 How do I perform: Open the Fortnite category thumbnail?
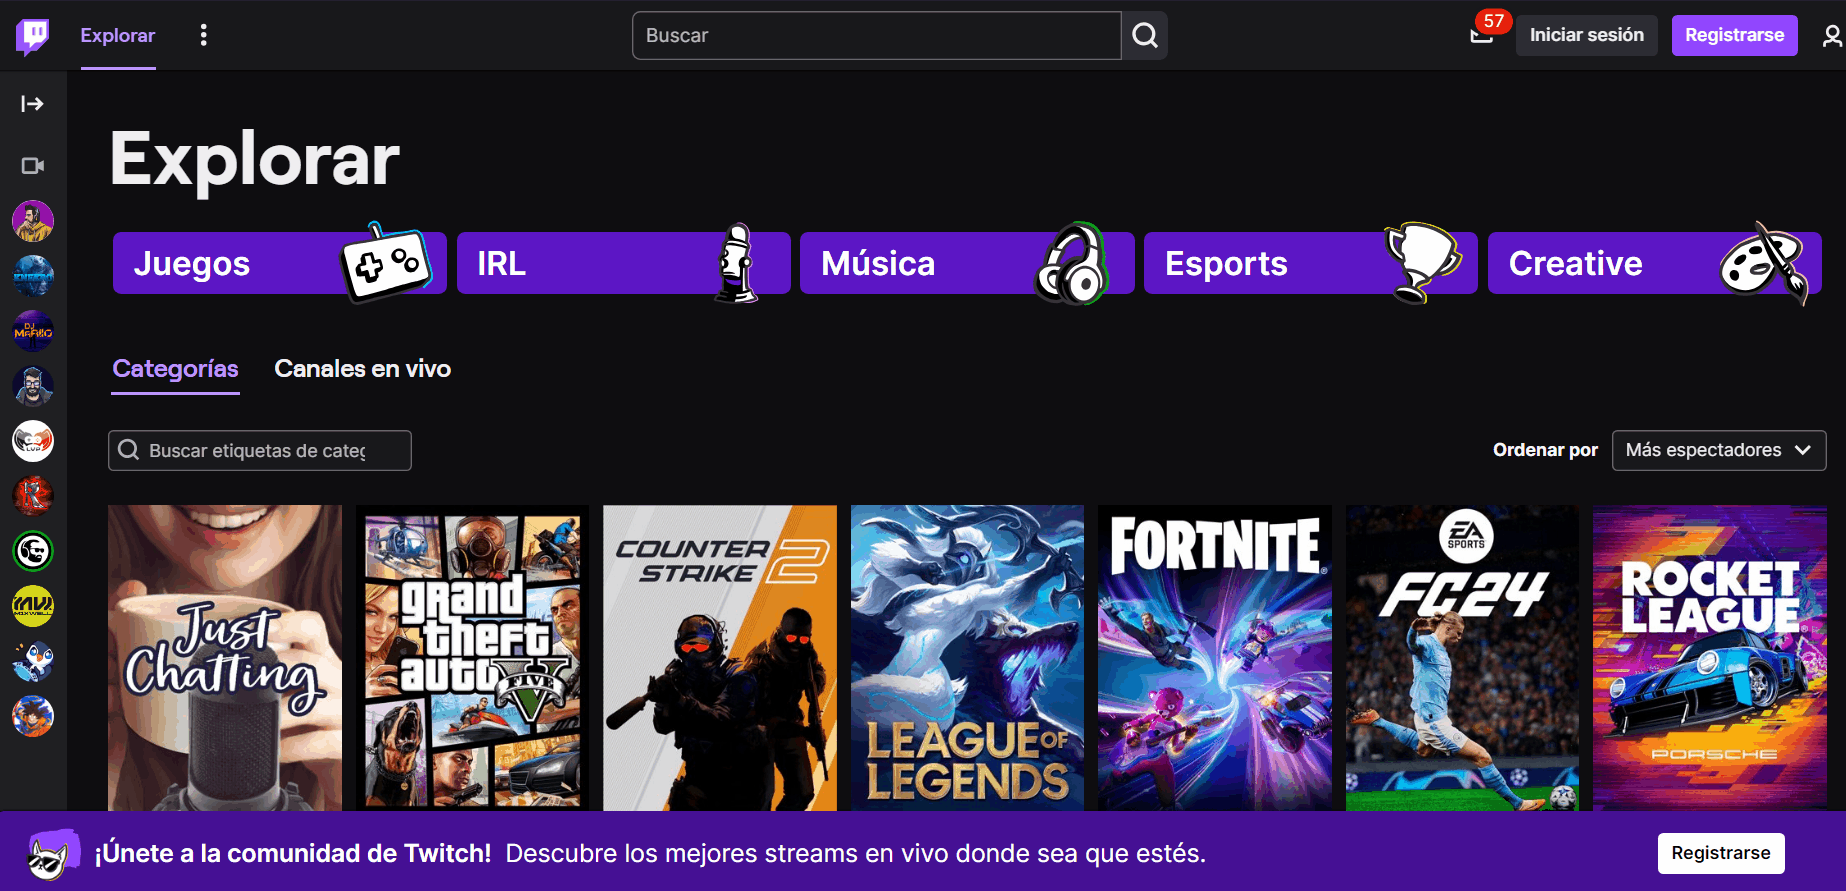pos(1214,657)
